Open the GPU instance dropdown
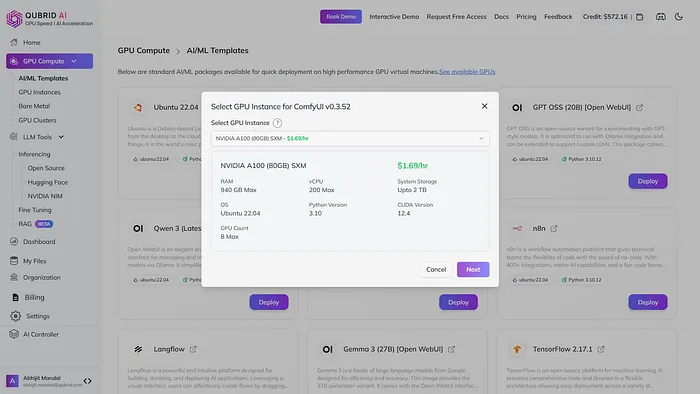Screen dimensions: 700x394 coord(350,138)
